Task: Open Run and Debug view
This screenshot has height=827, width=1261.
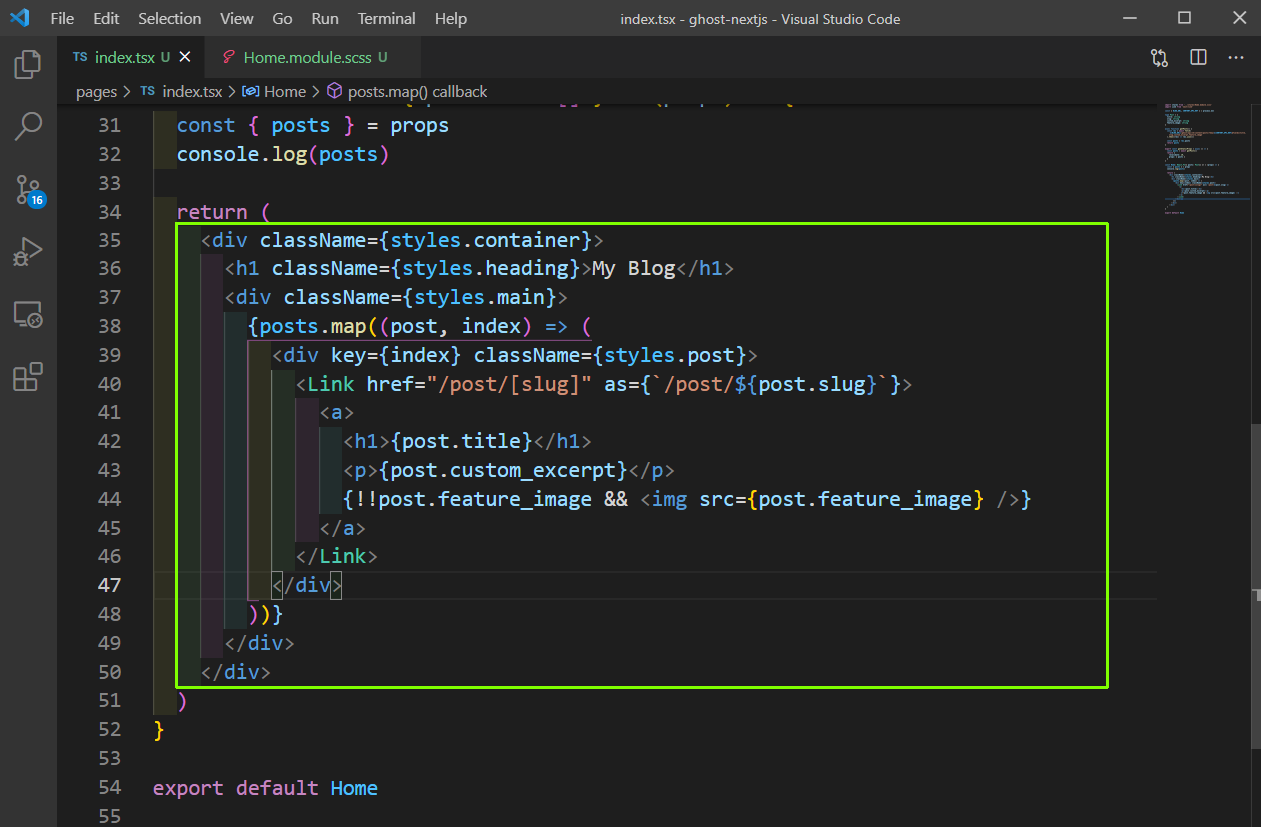Action: pos(28,251)
